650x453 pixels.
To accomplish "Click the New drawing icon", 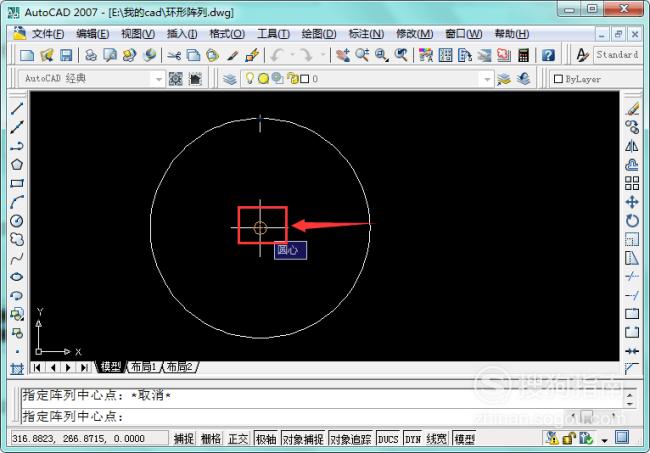I will (27, 55).
